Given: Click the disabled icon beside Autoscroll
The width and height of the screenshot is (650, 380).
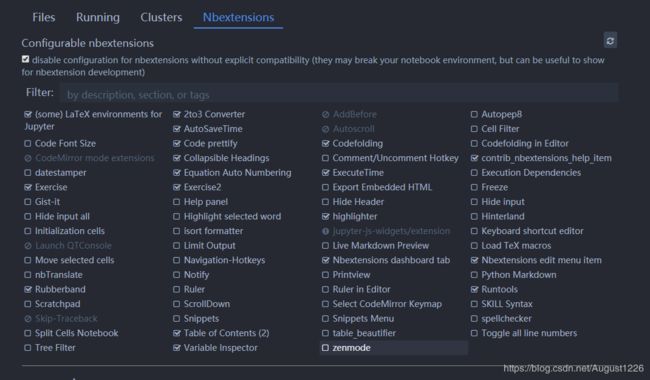Looking at the screenshot, I should pos(325,129).
